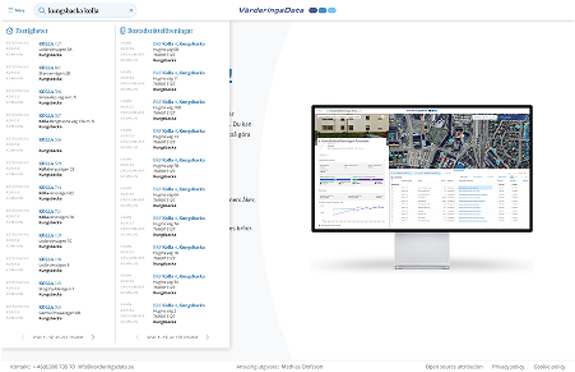
Task: Open the last KOLLA property in Fastigheter list
Action: click(x=50, y=307)
